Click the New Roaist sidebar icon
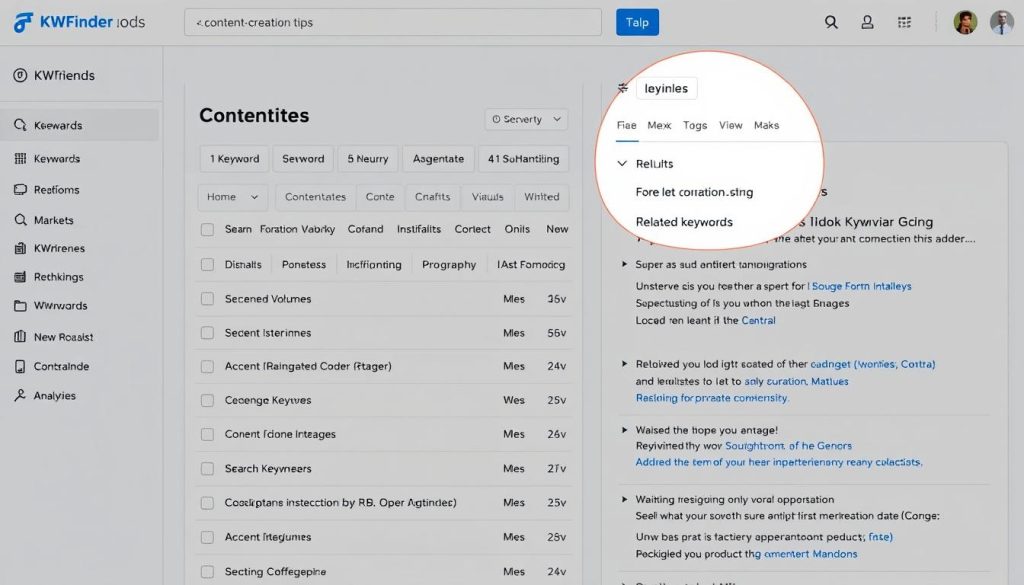The height and width of the screenshot is (585, 1024). pos(22,336)
